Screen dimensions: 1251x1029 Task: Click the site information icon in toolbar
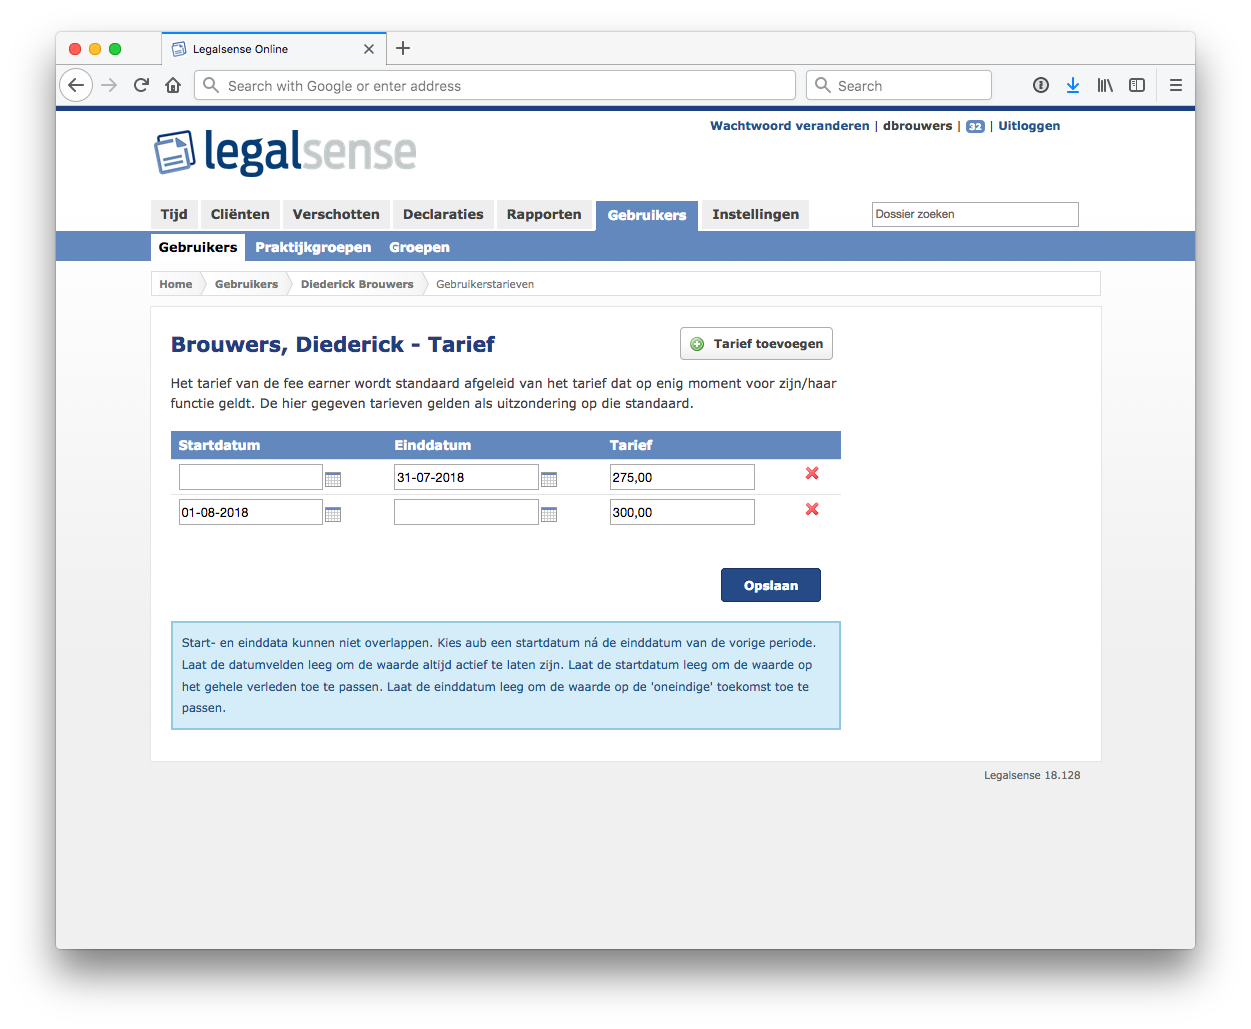(1041, 85)
